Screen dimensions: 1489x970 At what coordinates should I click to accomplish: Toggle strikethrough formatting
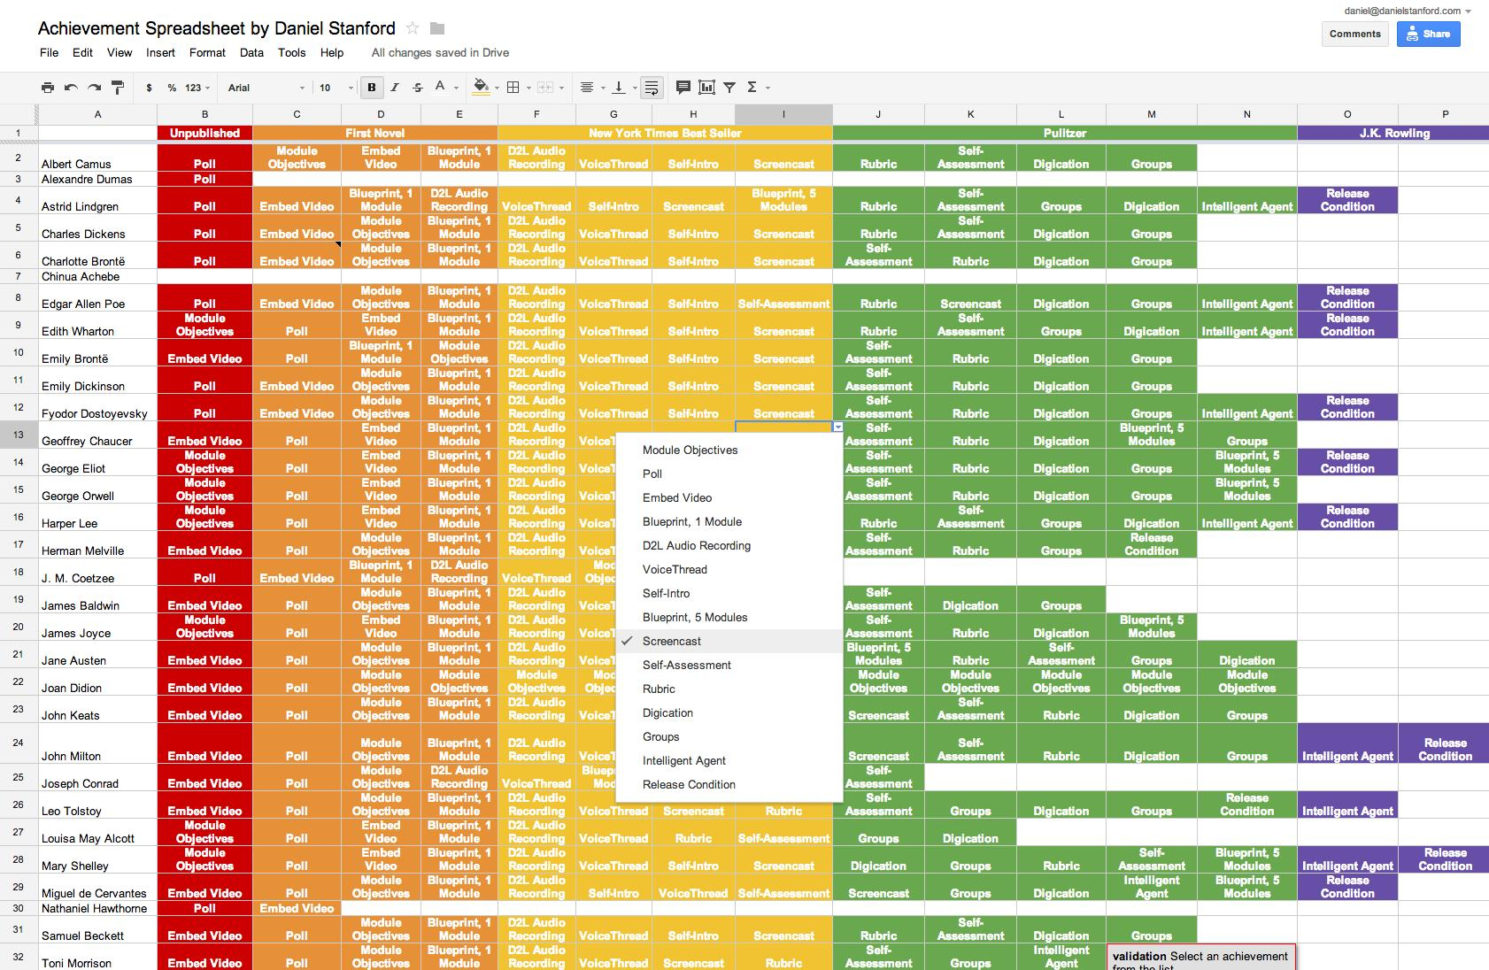tap(416, 87)
